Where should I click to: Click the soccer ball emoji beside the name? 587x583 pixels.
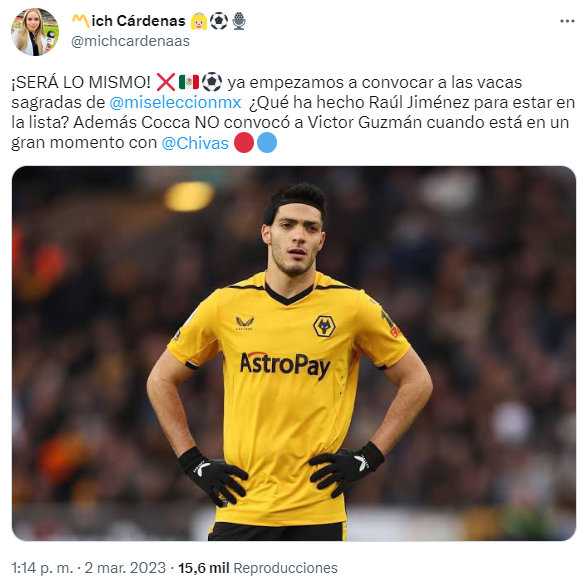[219, 21]
